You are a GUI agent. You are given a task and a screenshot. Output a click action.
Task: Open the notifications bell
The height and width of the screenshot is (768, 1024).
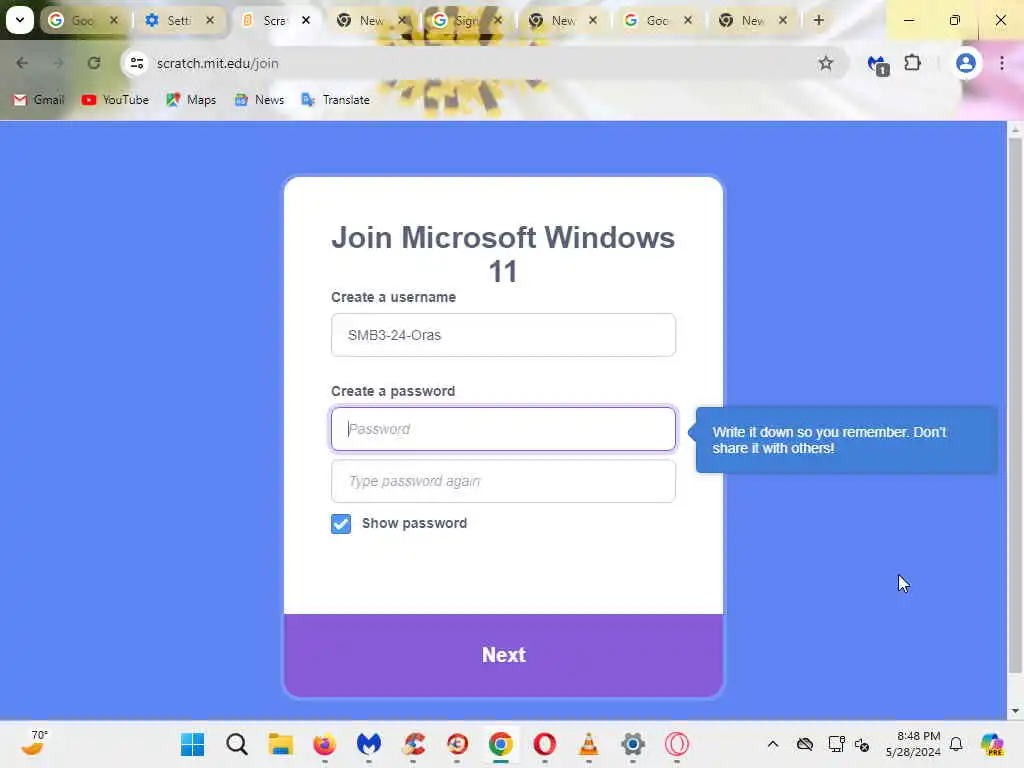tap(956, 744)
